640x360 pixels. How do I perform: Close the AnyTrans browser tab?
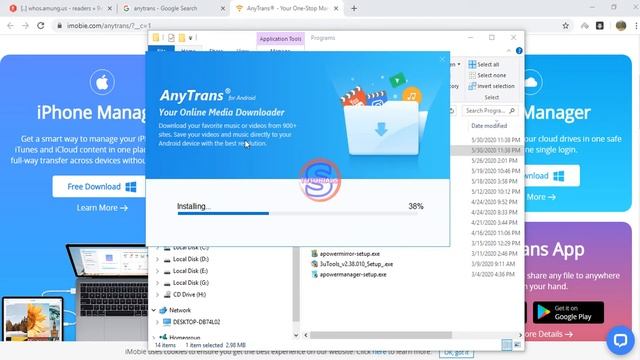click(x=336, y=8)
